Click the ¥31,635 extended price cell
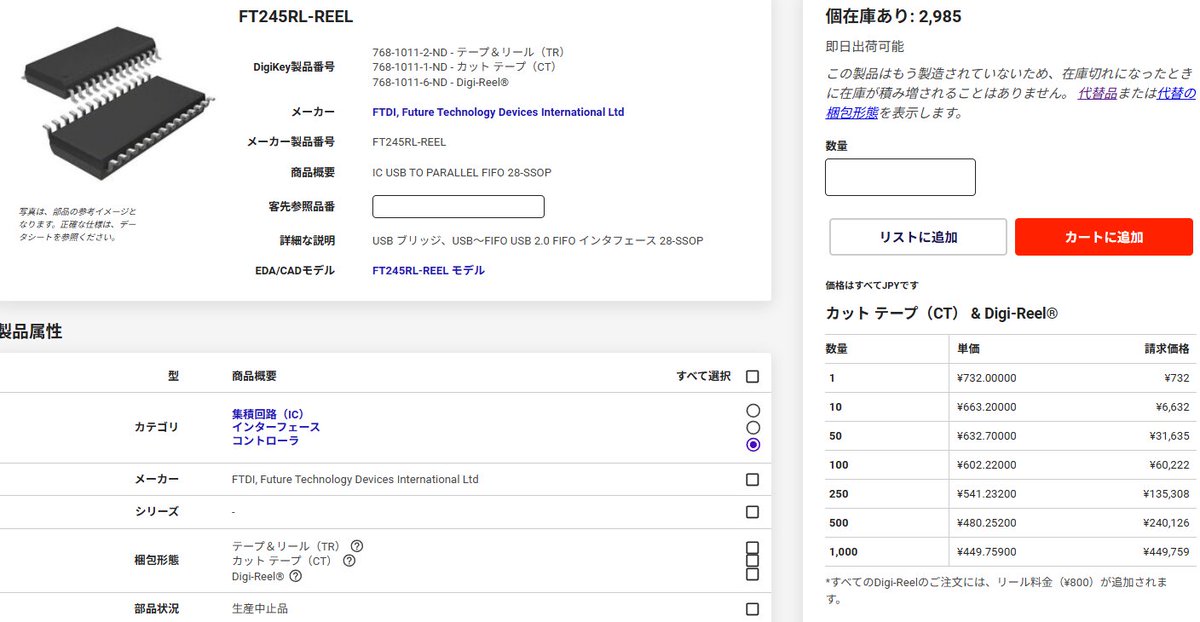This screenshot has height=622, width=1200. point(1169,436)
